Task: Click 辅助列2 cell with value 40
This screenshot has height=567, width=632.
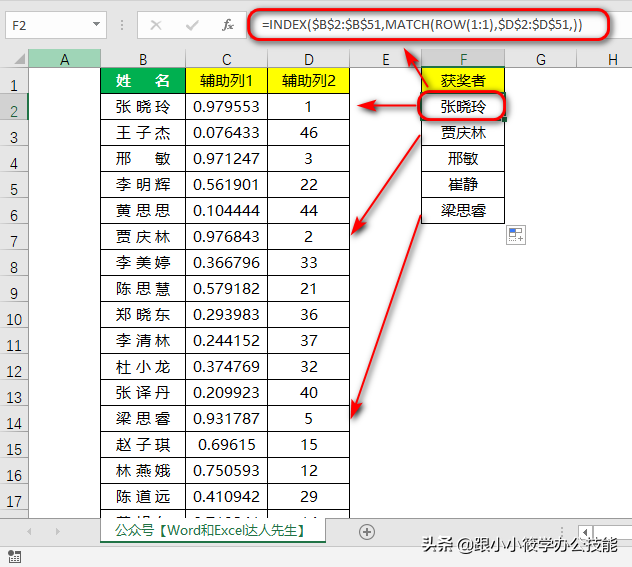Action: tap(309, 393)
